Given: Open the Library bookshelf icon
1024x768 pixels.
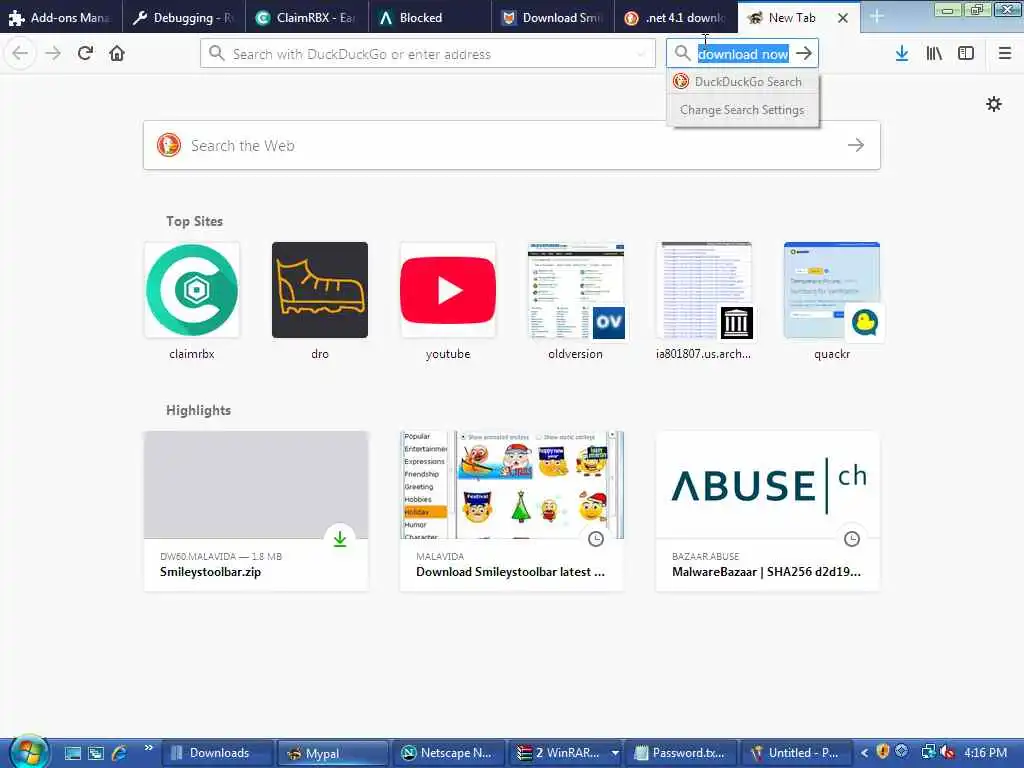Looking at the screenshot, I should pos(934,54).
